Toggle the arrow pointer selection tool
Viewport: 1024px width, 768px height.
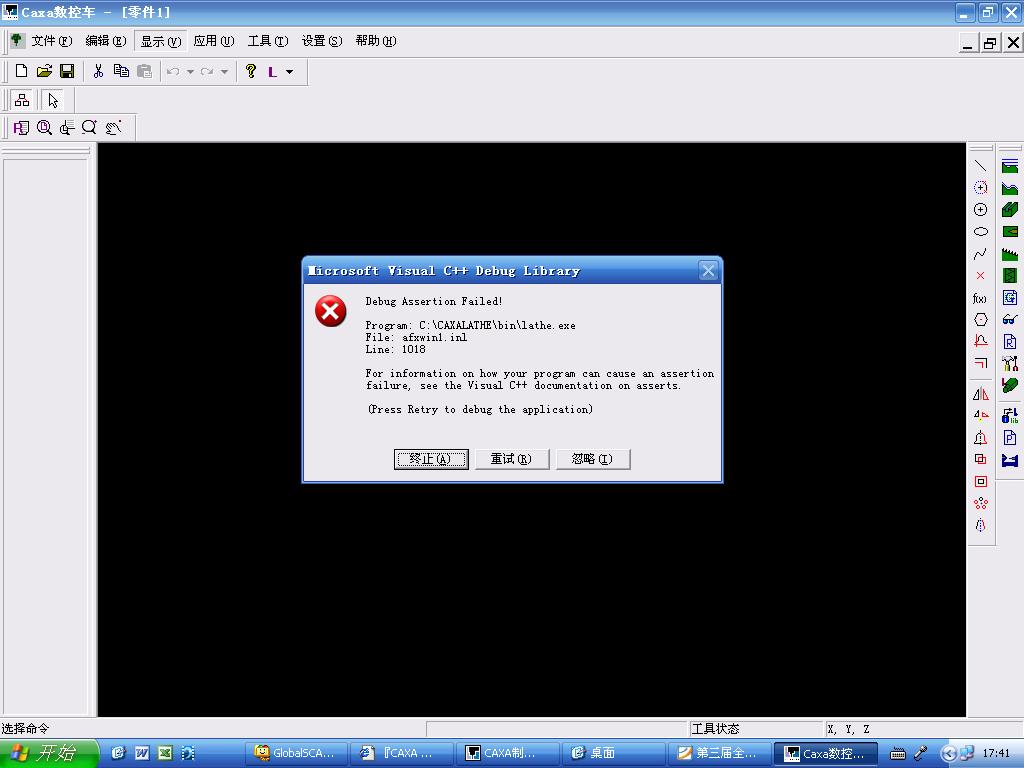pyautogui.click(x=53, y=100)
